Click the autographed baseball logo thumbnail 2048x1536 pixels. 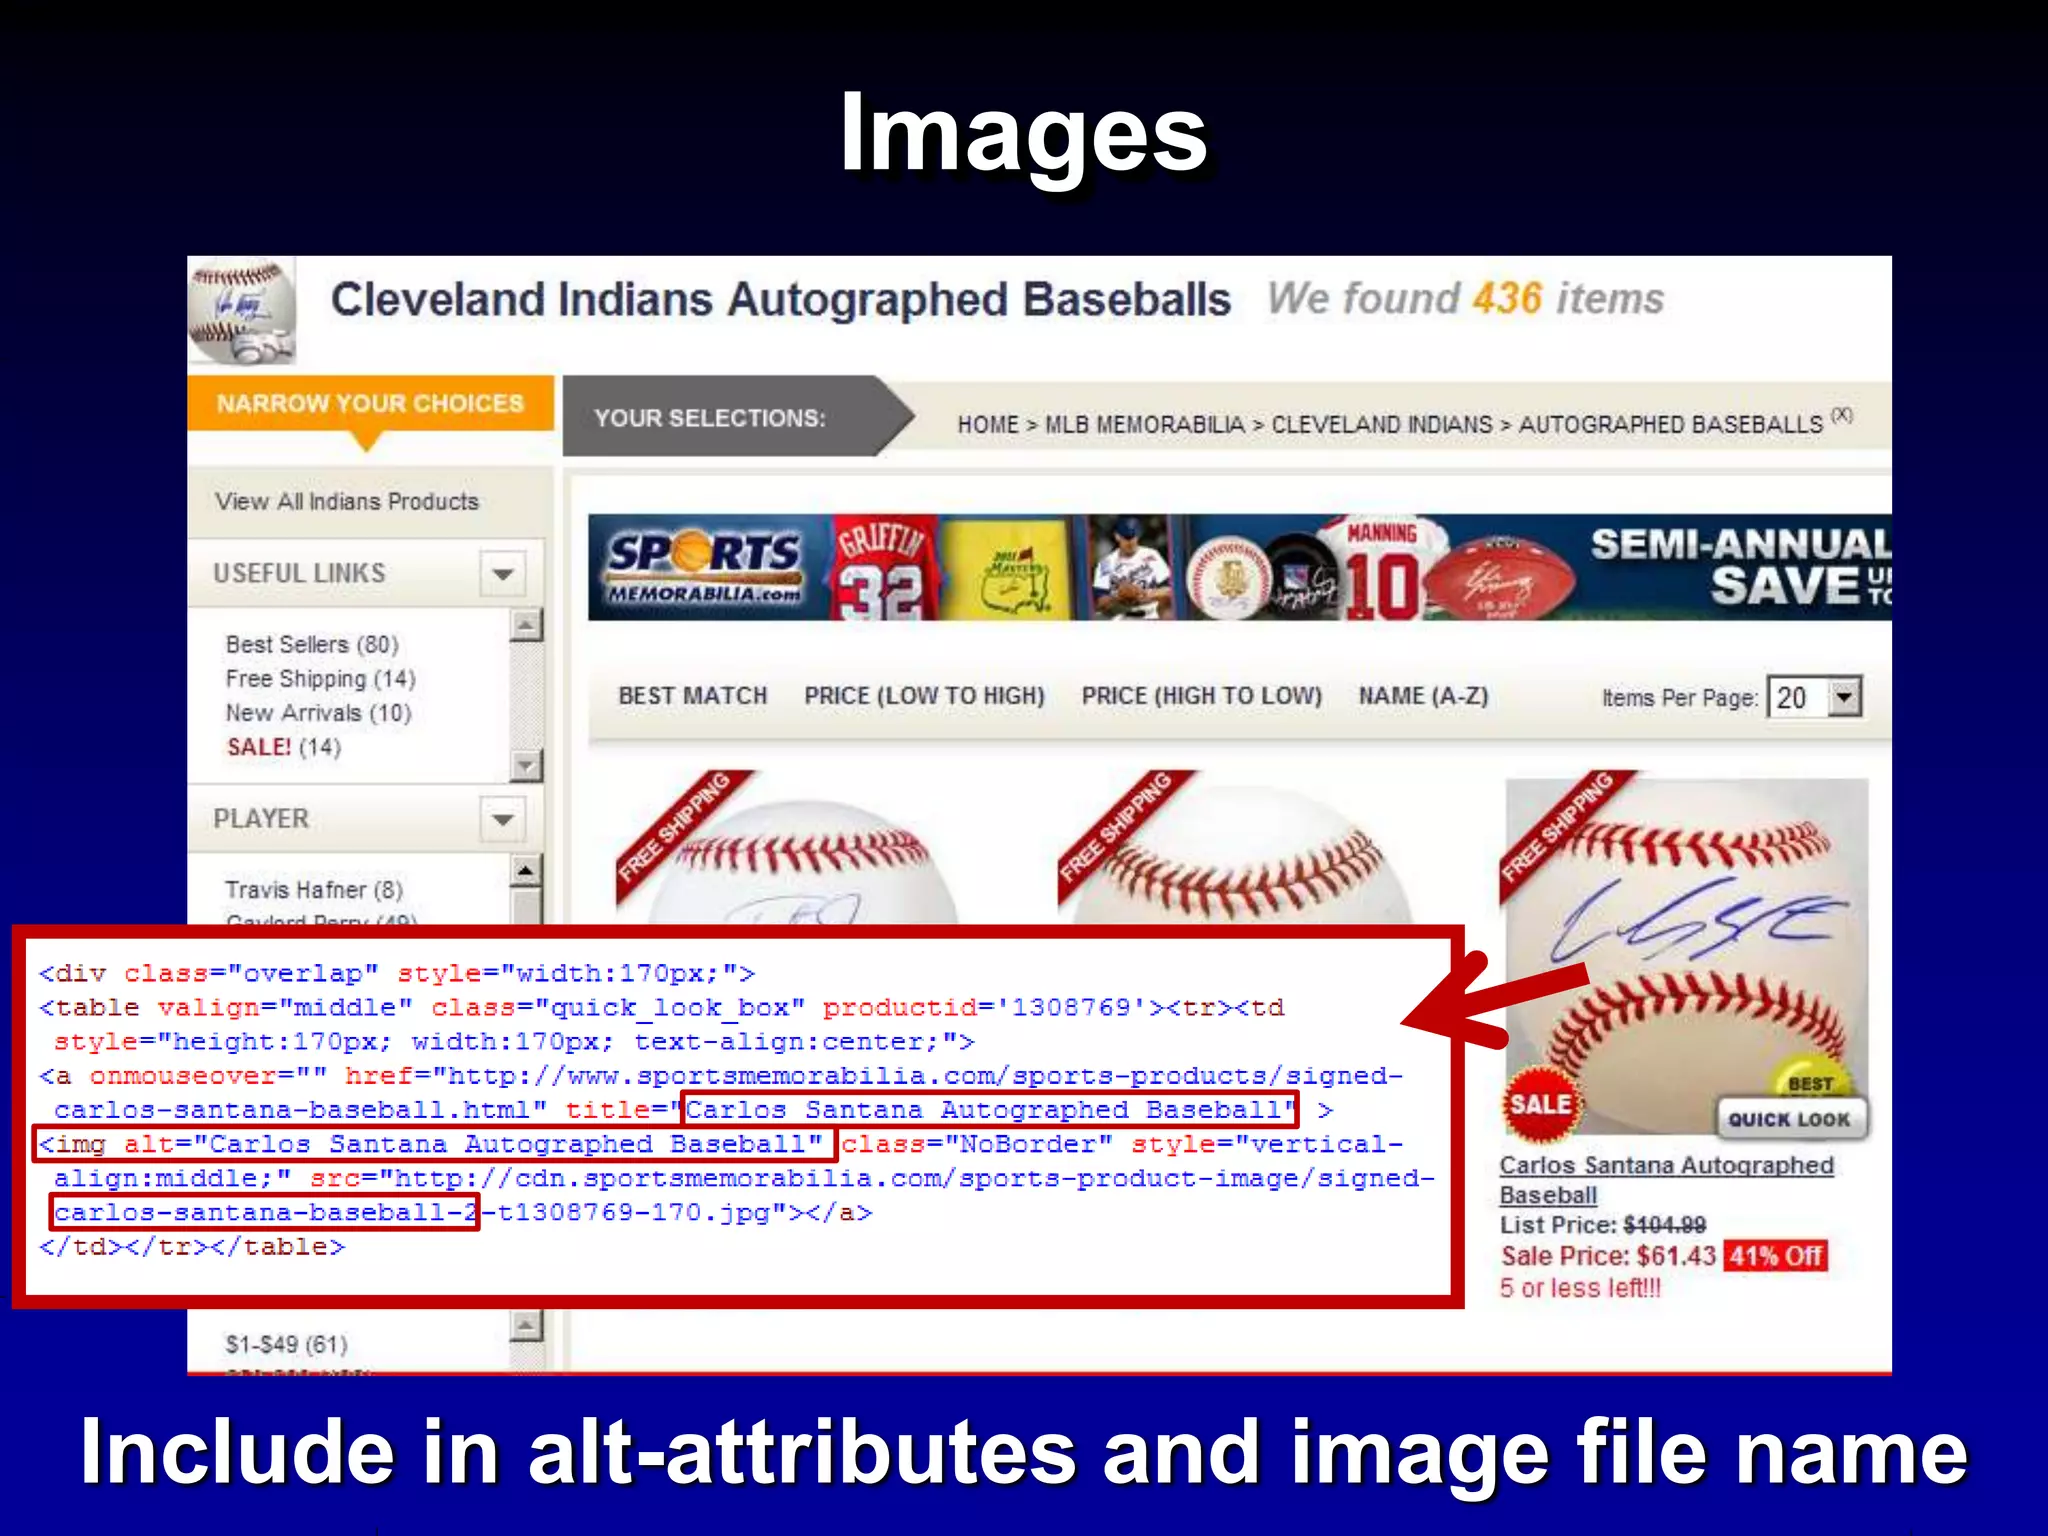[243, 311]
